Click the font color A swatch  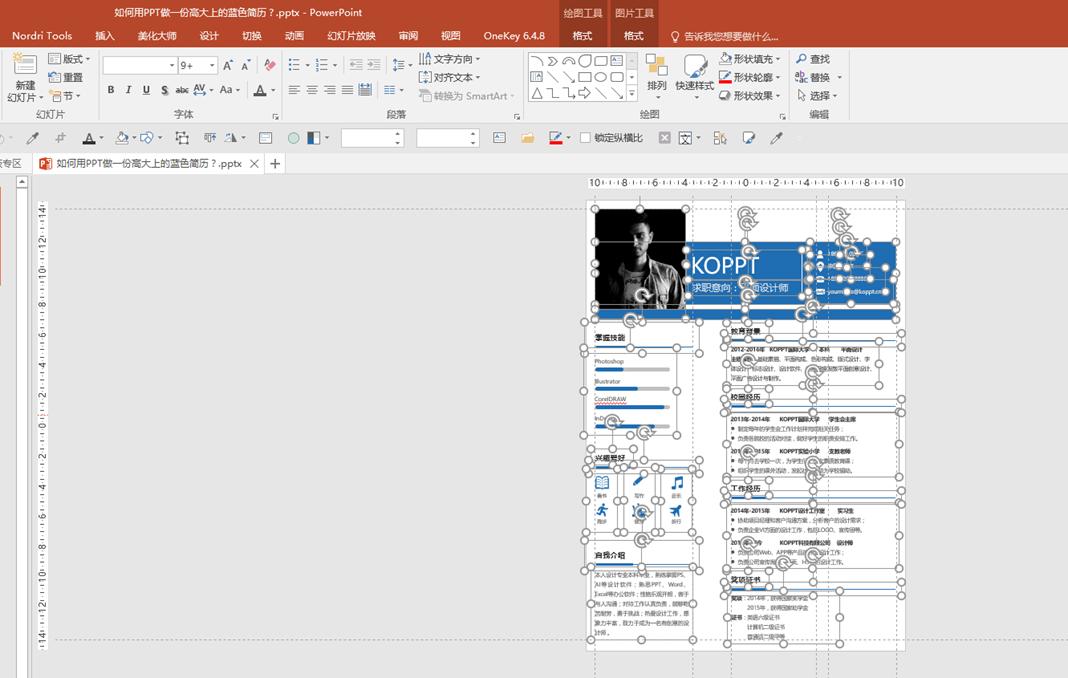[259, 90]
